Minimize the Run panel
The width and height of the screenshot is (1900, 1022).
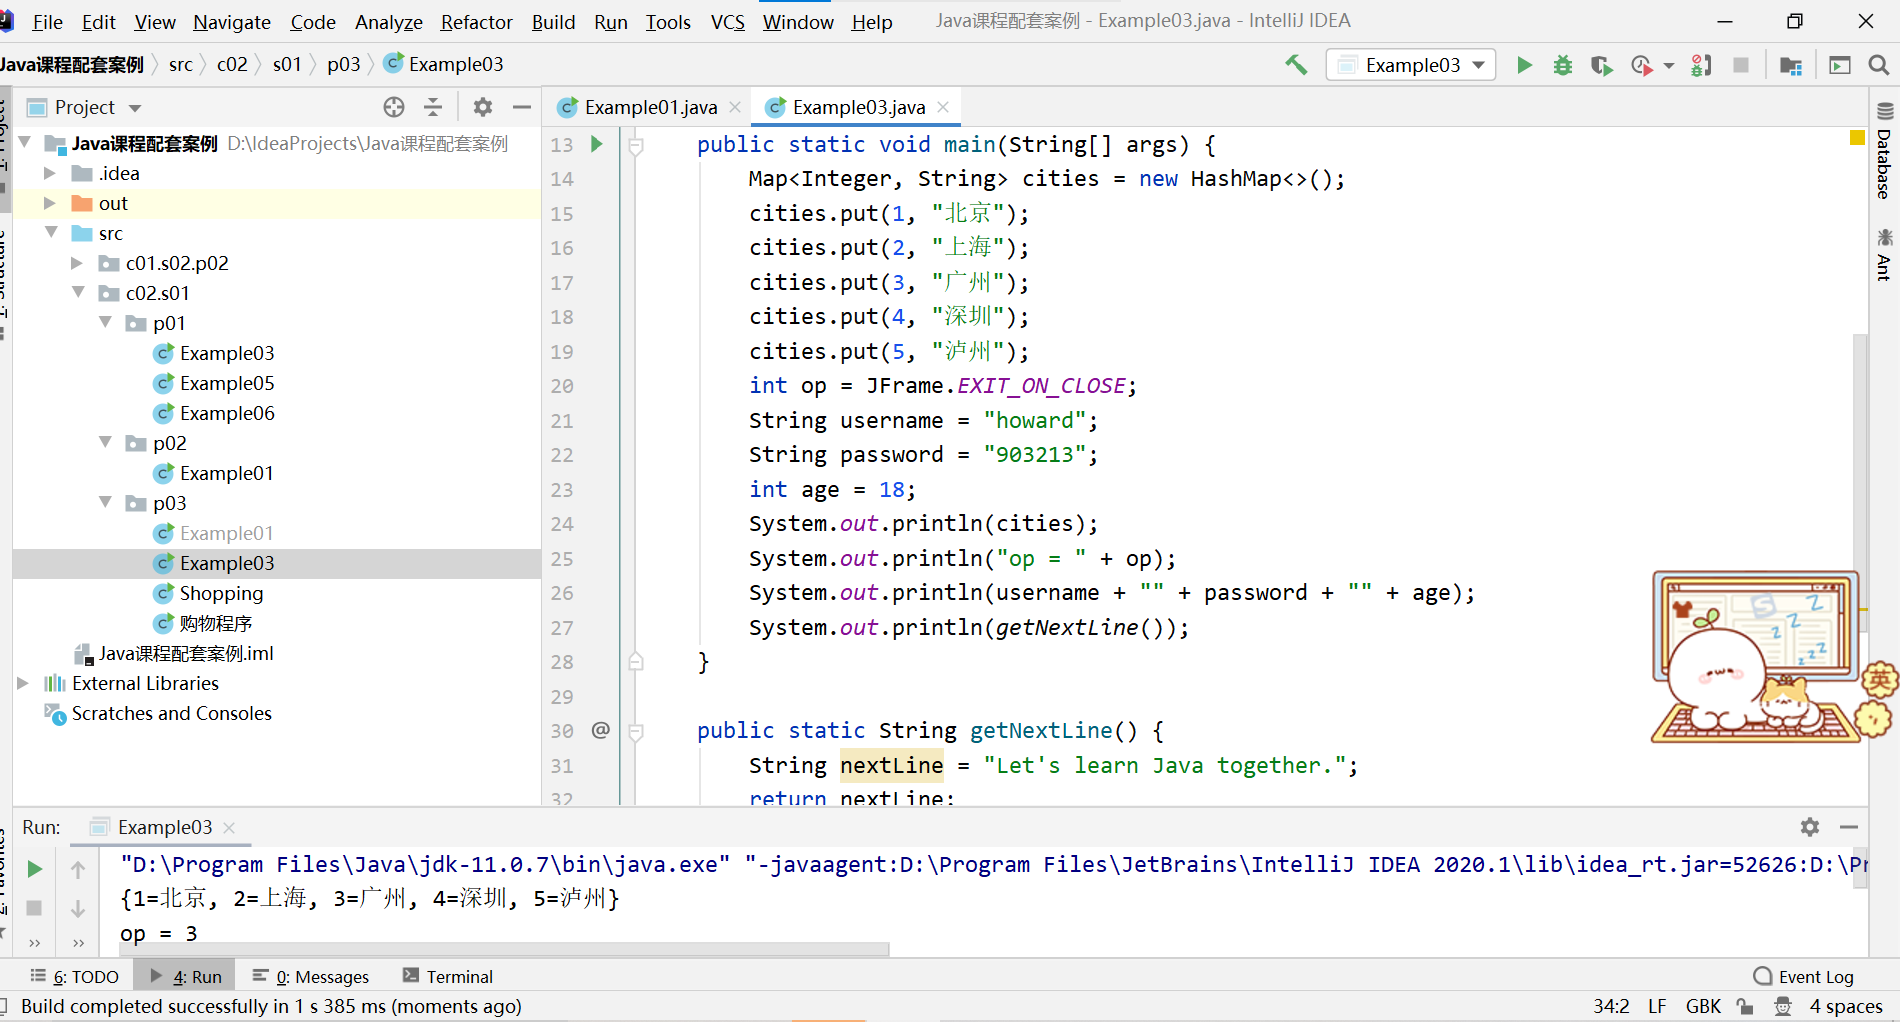pos(1849,827)
